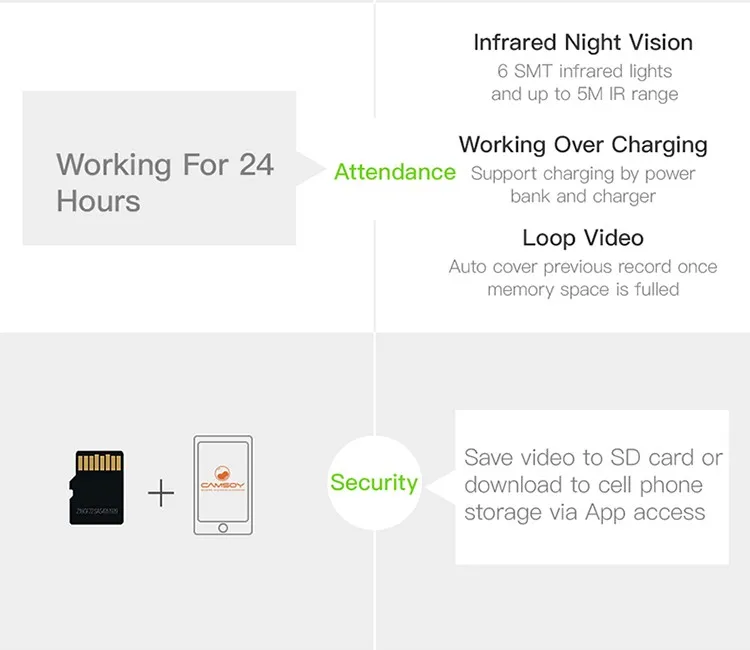Click the gold contacts on the SD card

pyautogui.click(x=99, y=462)
